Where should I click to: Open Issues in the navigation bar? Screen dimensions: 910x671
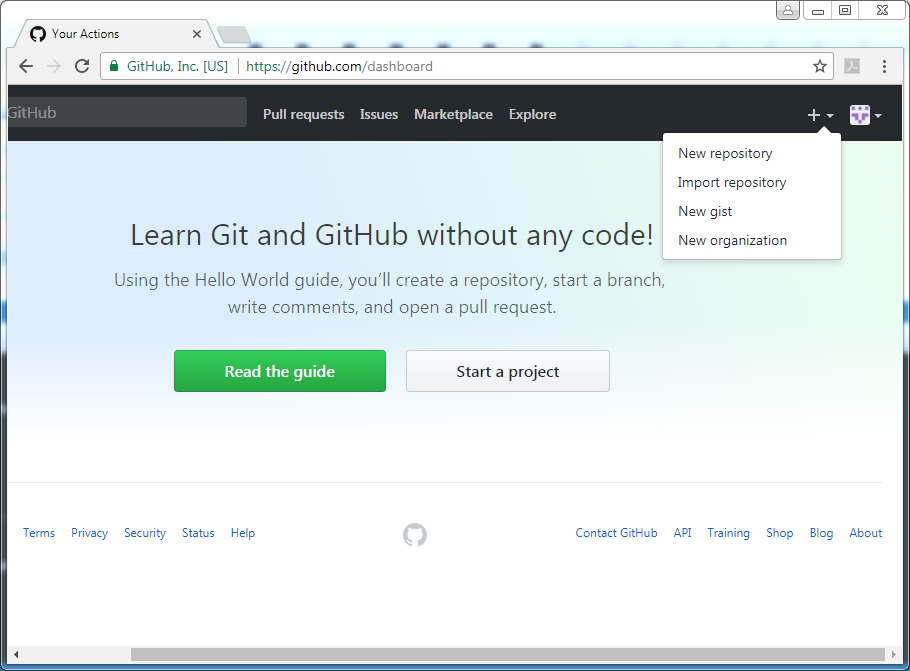(x=379, y=114)
